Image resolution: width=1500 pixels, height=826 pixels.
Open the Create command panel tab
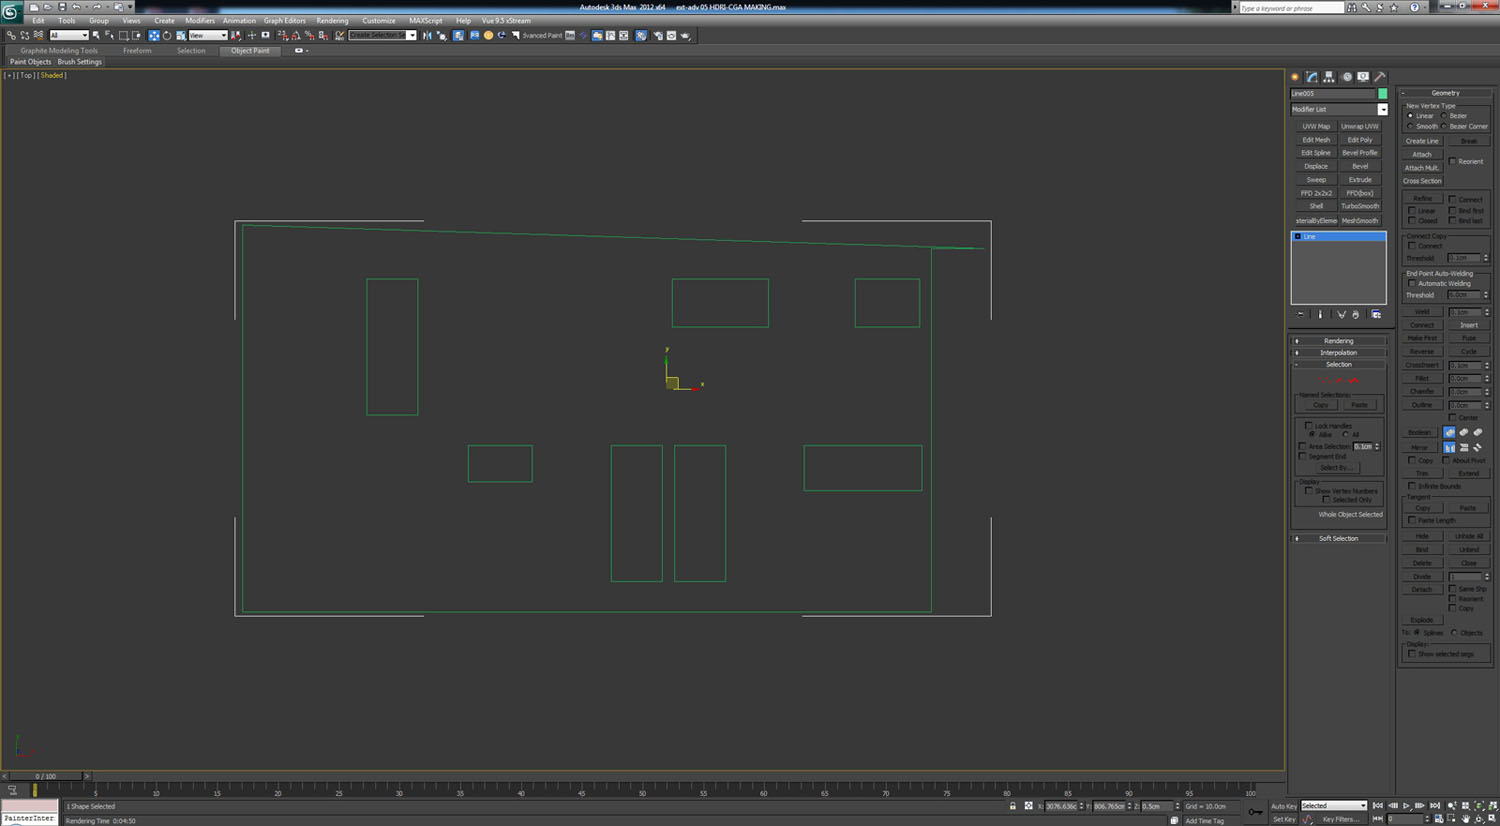pyautogui.click(x=1294, y=77)
